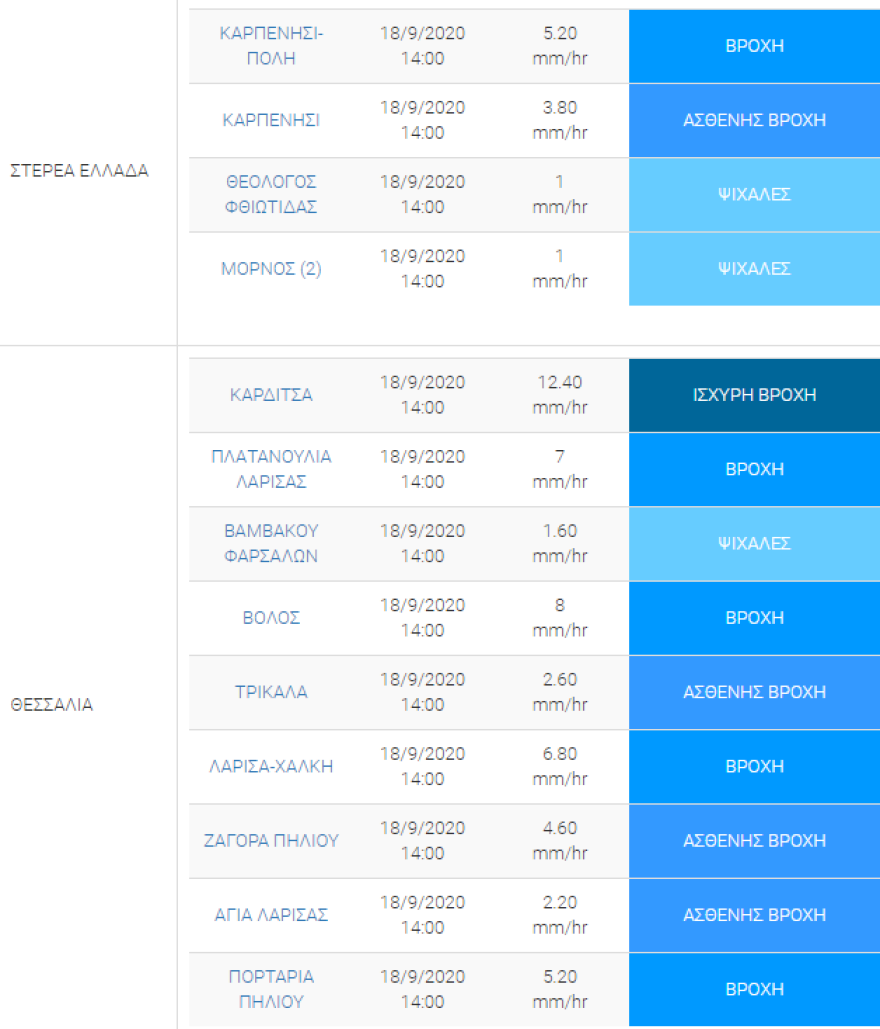Open the ΚΑΡΠΕΝΗΣΙ-ΠΟΛΗ station link

click(271, 46)
